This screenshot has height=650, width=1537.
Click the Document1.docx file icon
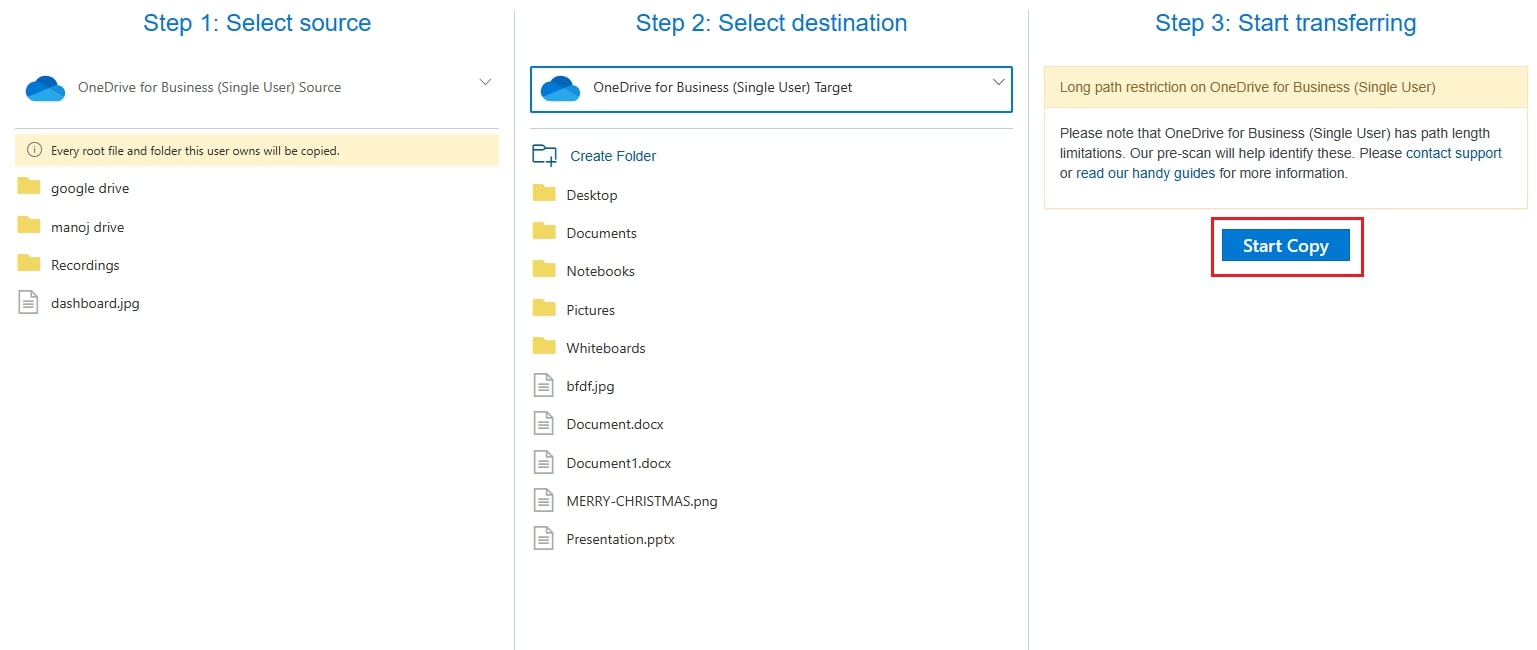point(543,462)
